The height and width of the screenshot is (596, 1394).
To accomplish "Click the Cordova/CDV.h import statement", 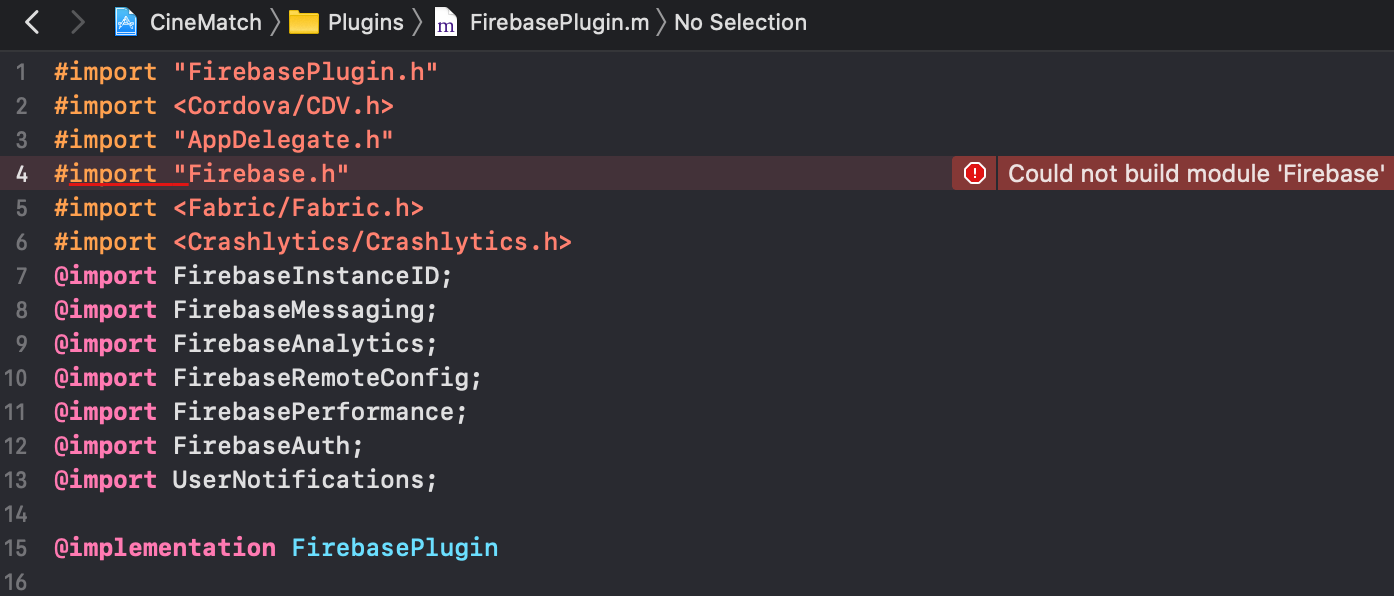I will (x=224, y=106).
